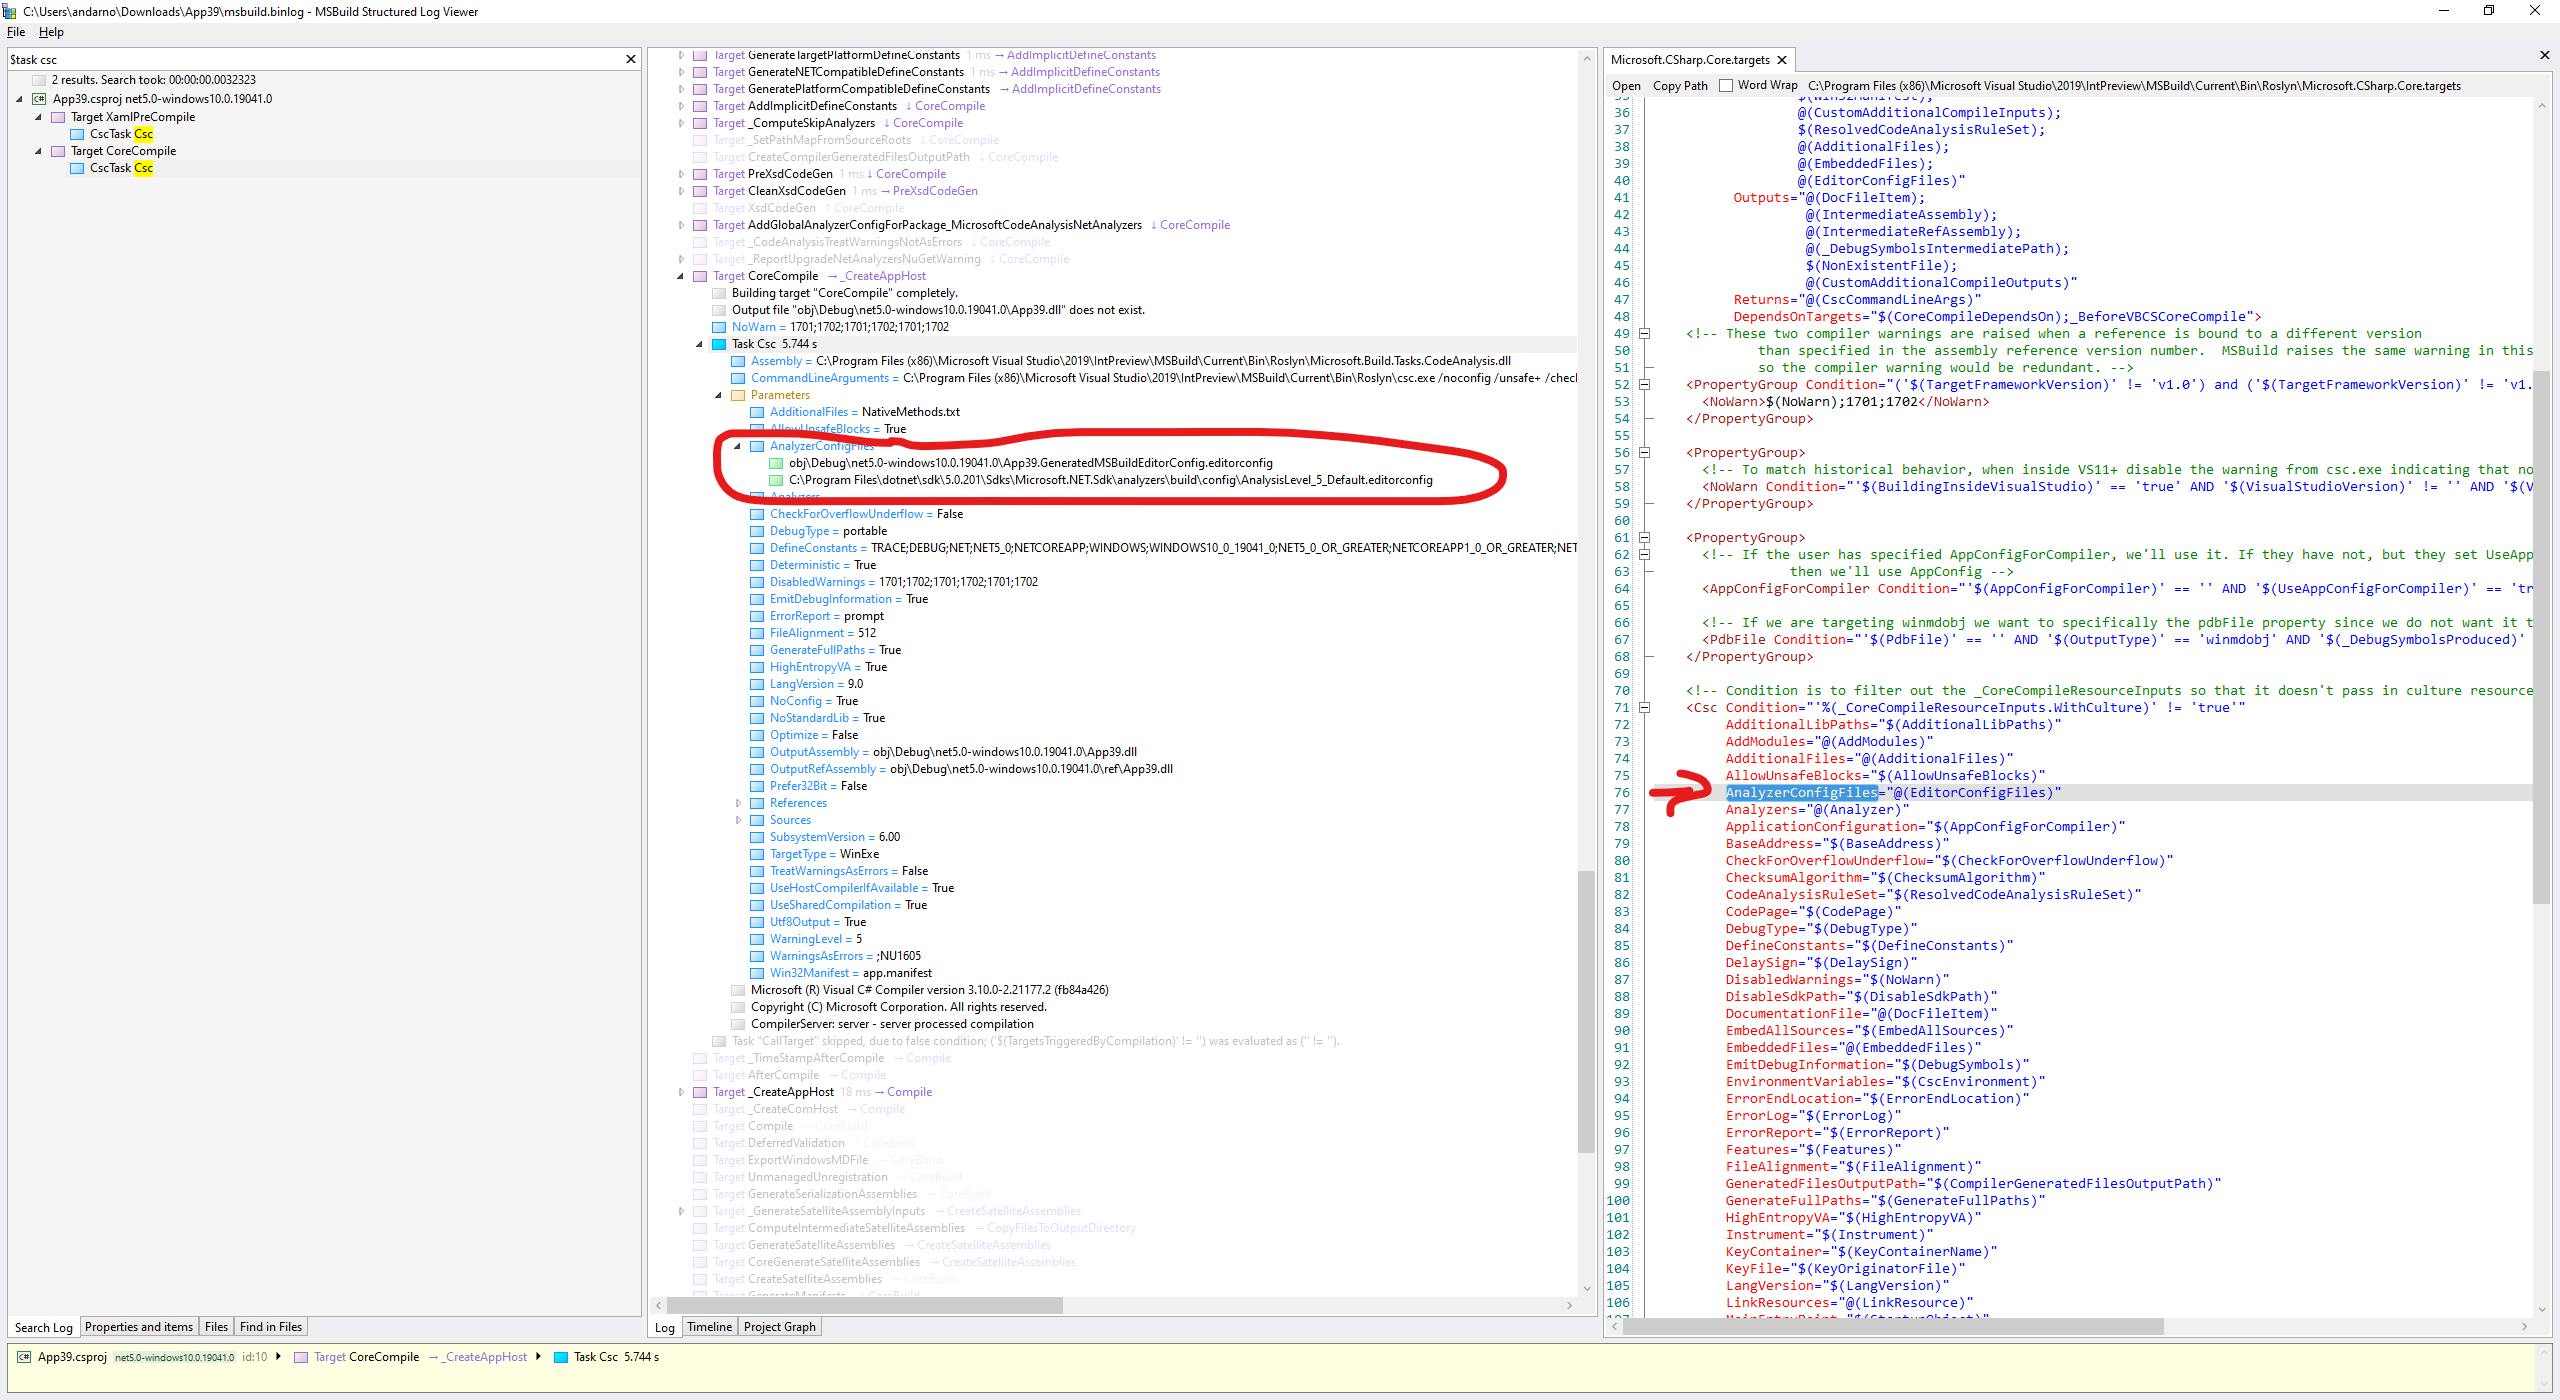2560x1400 pixels.
Task: Collapse the code region at line 49
Action: [x=1644, y=334]
